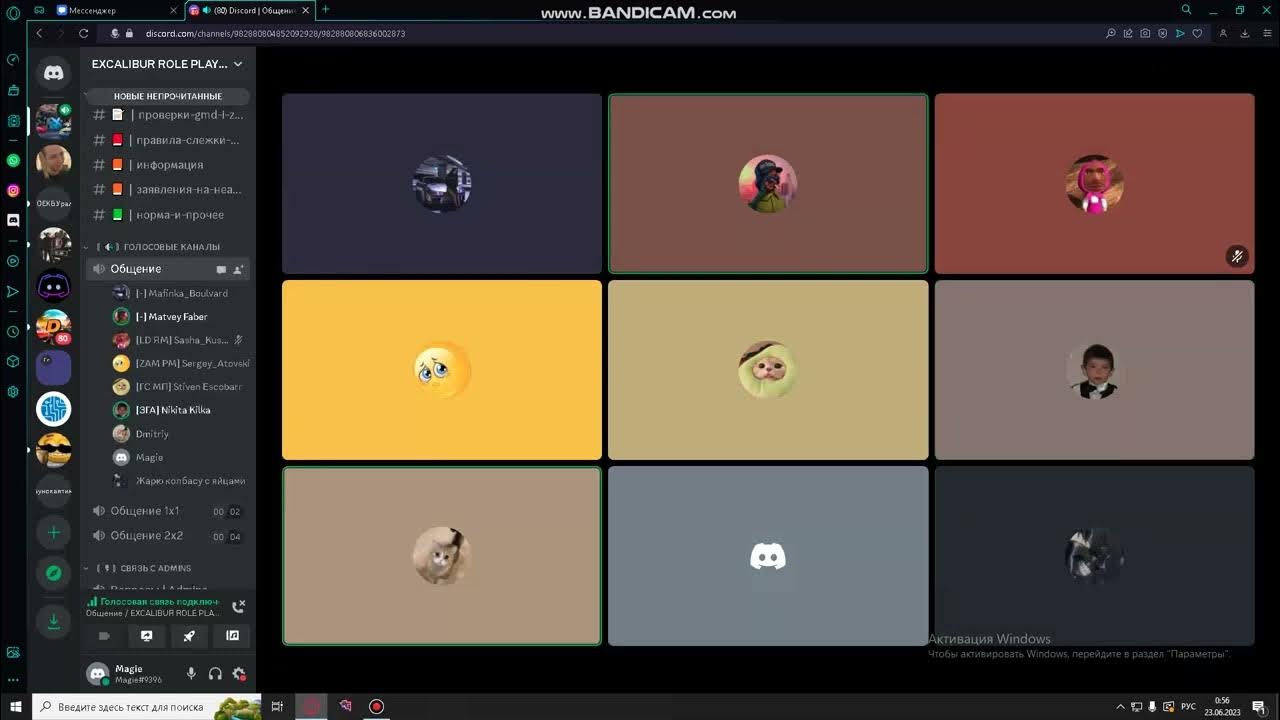Open Discord home direct messages

(x=54, y=73)
